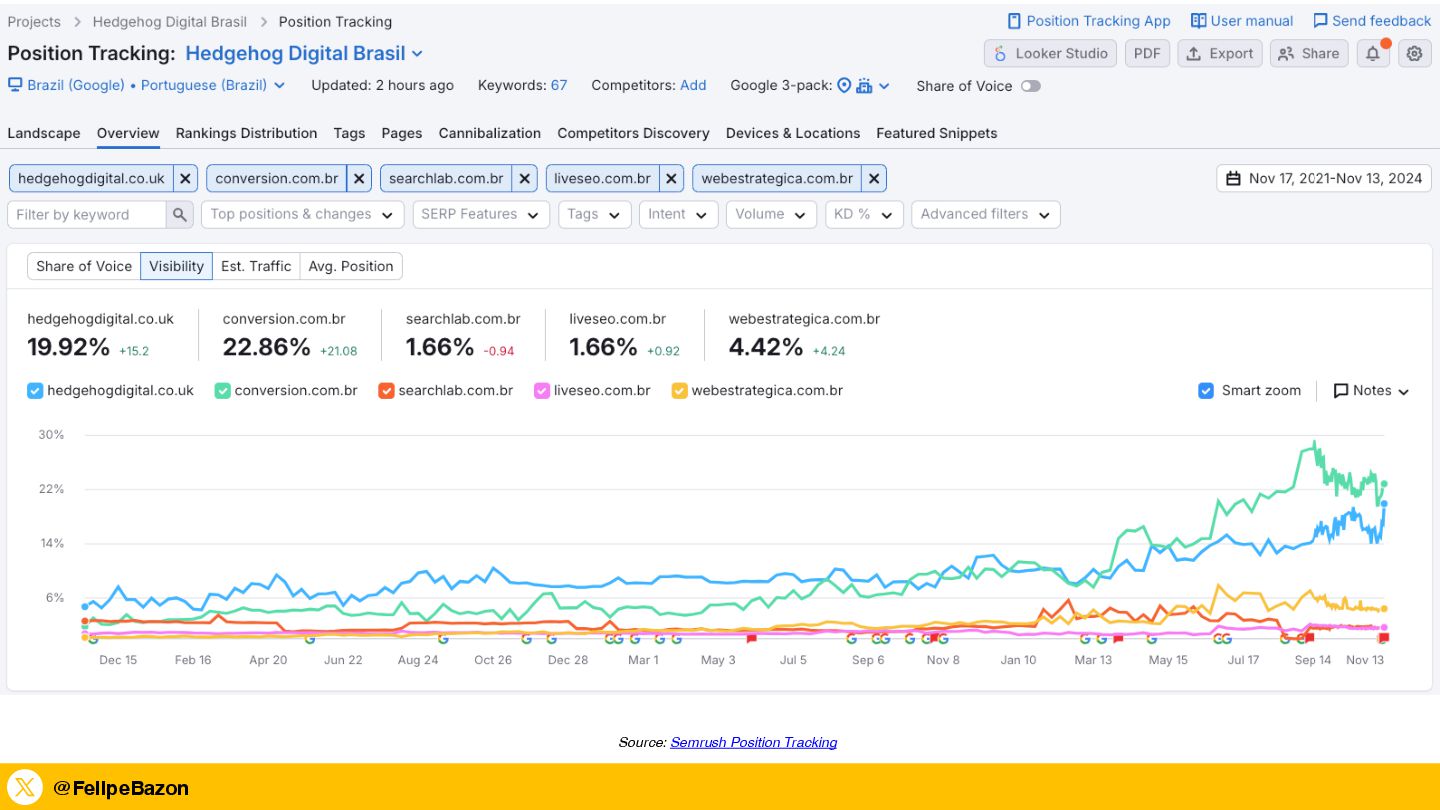Toggle the Share of Voice switch
This screenshot has width=1440, height=810.
(x=1030, y=86)
